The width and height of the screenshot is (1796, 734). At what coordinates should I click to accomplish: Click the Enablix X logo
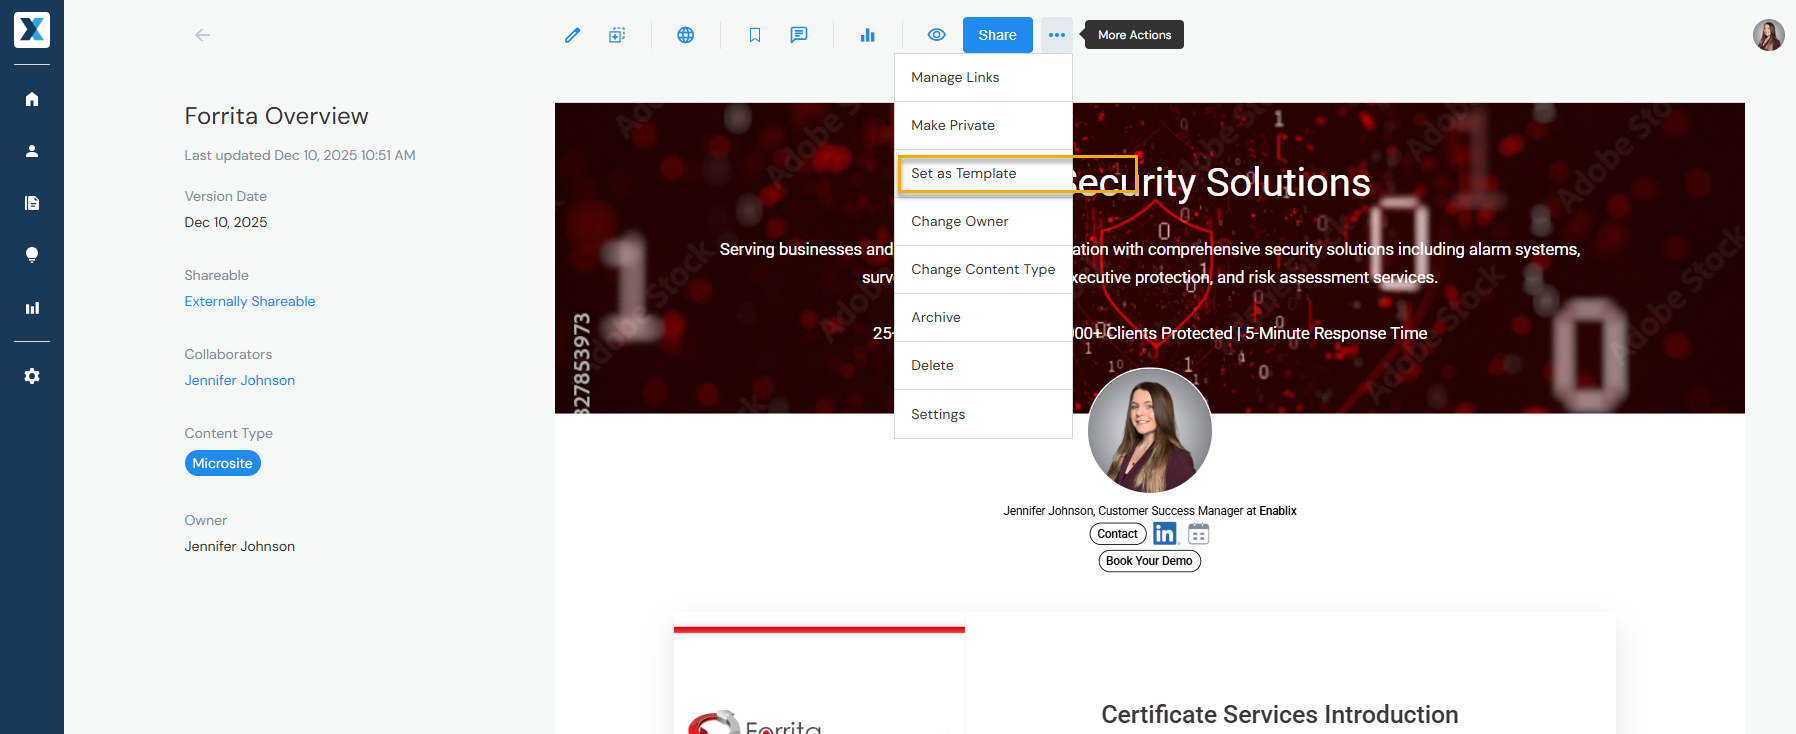32,30
